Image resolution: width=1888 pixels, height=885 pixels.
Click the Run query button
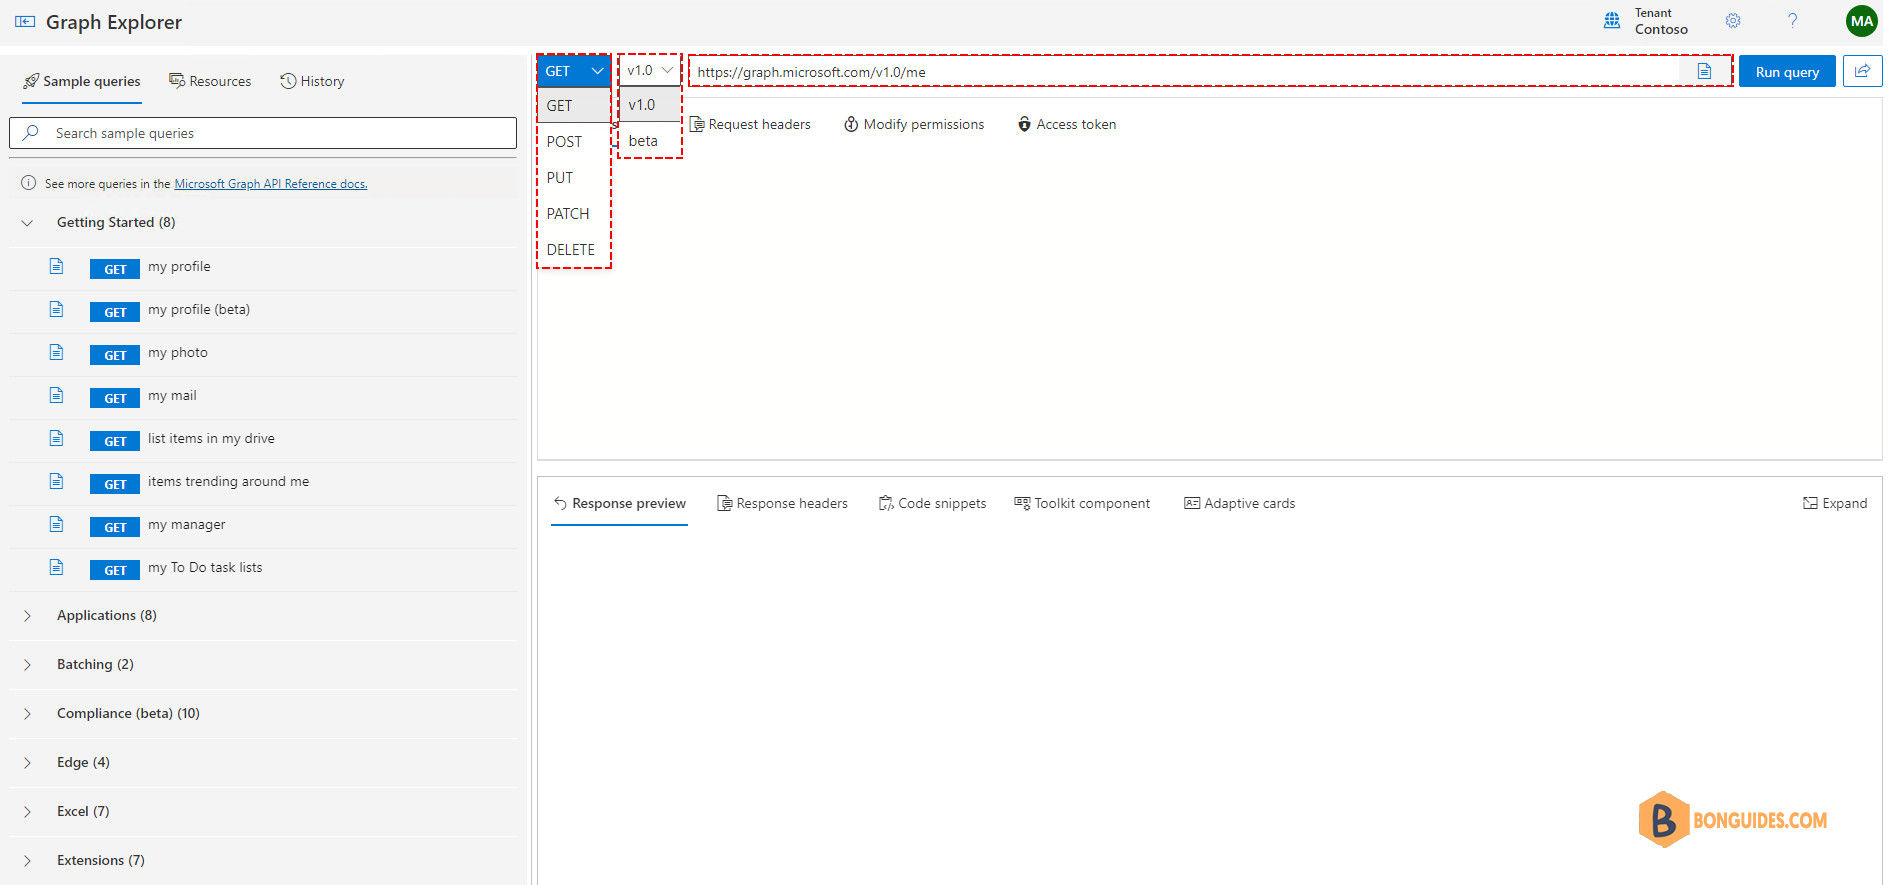[x=1787, y=71]
